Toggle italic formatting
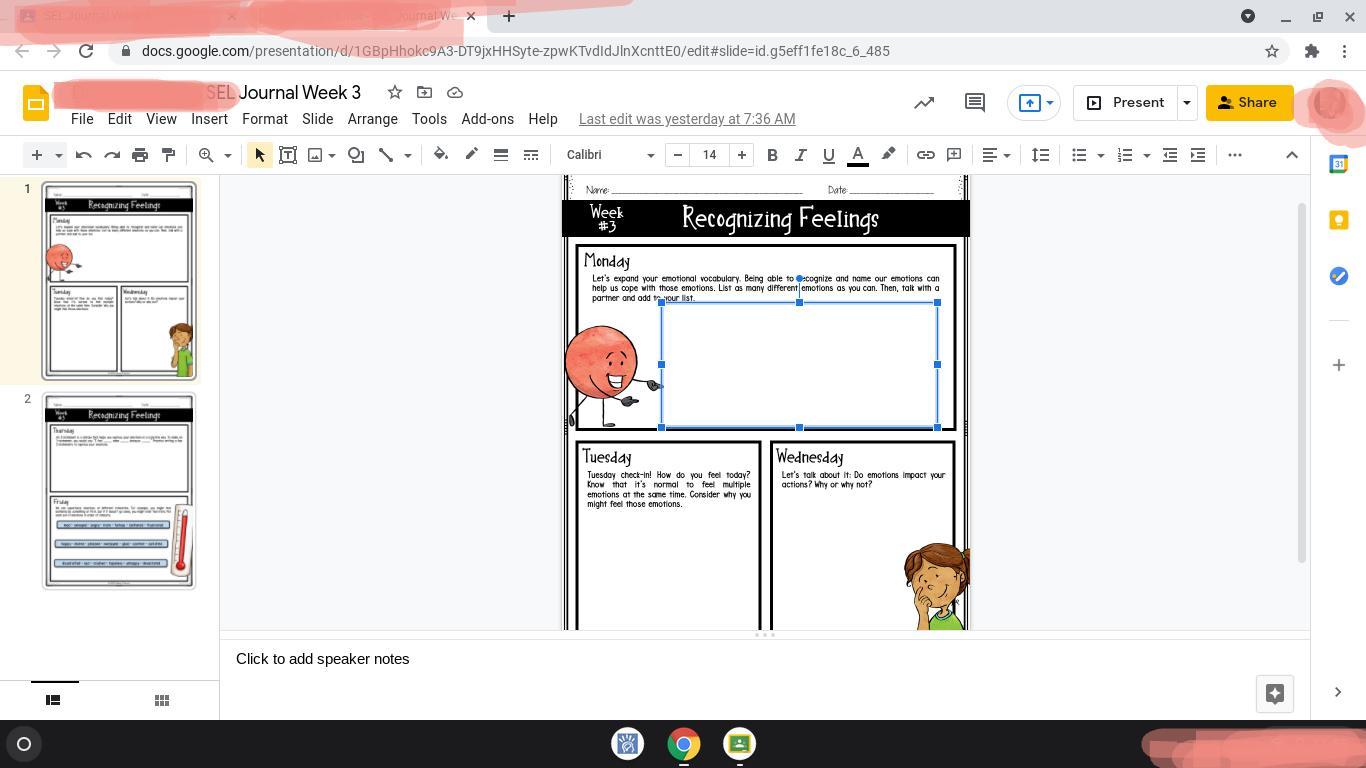The height and width of the screenshot is (768, 1366). coord(800,155)
